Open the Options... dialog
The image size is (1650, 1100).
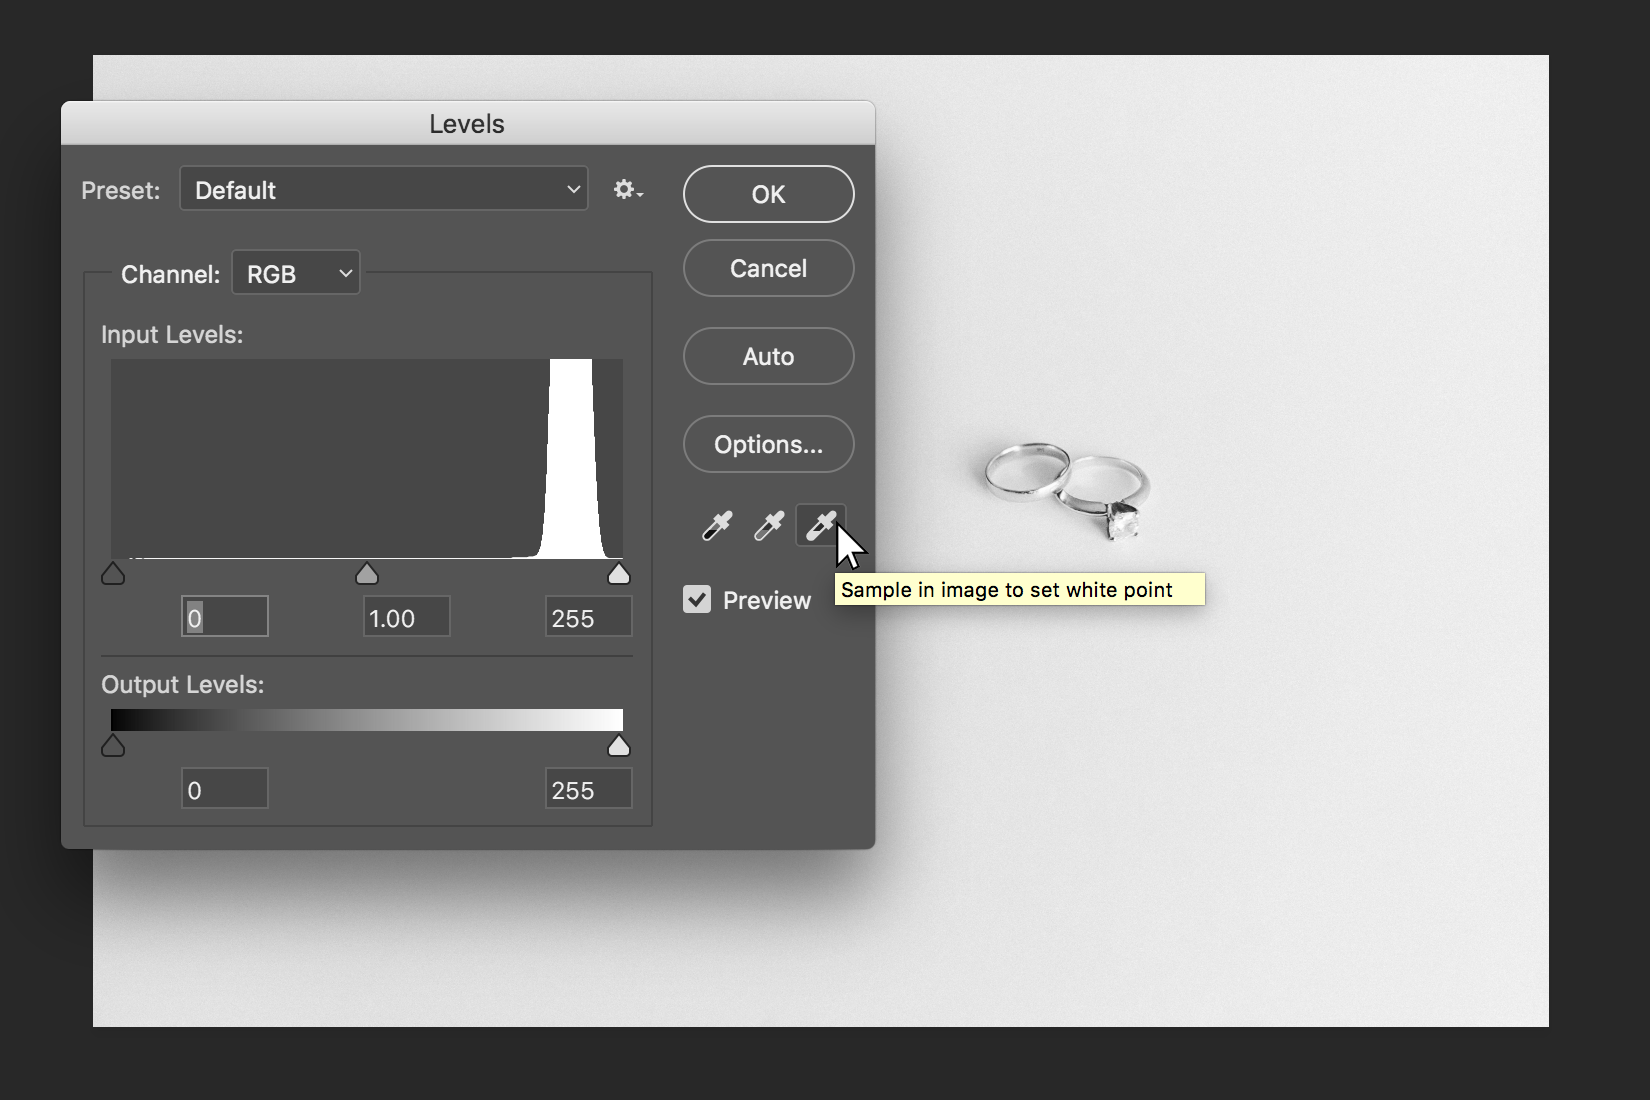[768, 445]
